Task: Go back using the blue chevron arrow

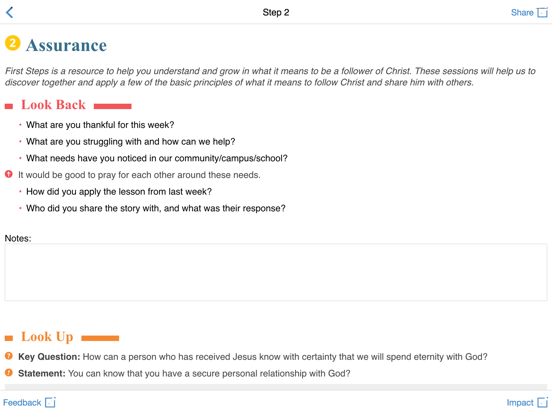Action: [10, 12]
